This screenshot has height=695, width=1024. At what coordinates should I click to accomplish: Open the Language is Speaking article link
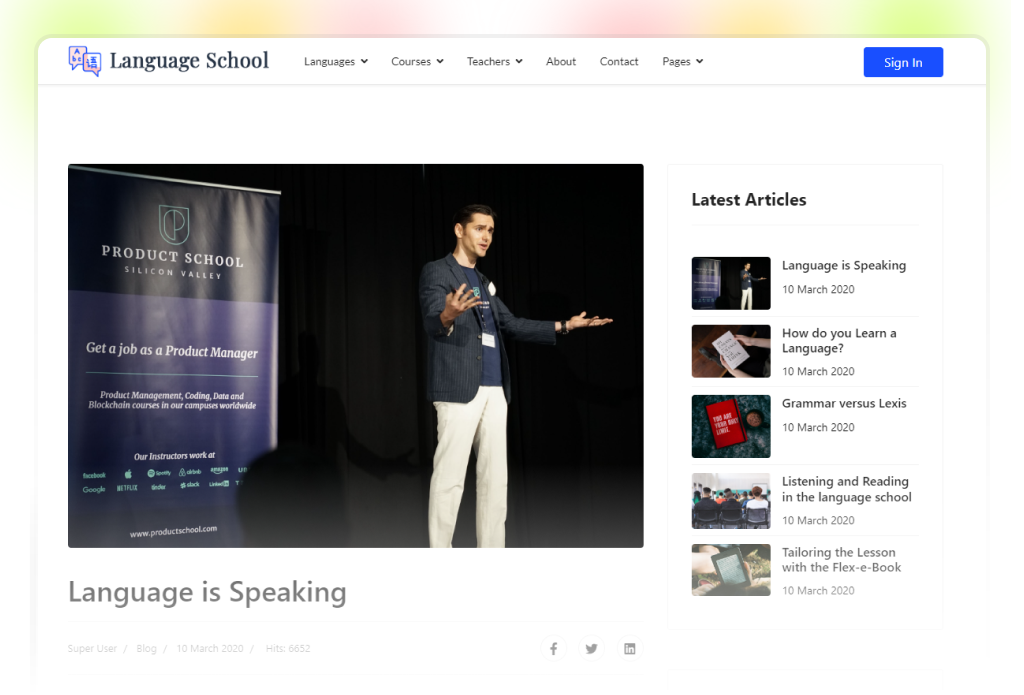click(x=844, y=265)
